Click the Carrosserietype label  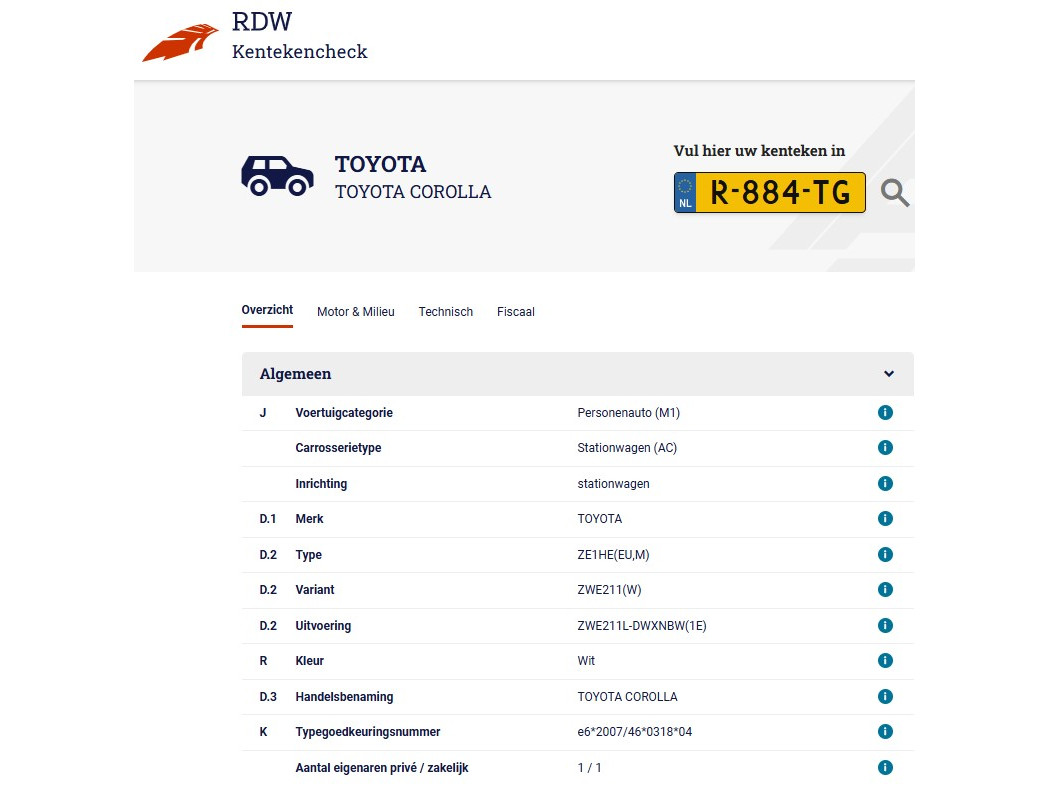click(338, 448)
